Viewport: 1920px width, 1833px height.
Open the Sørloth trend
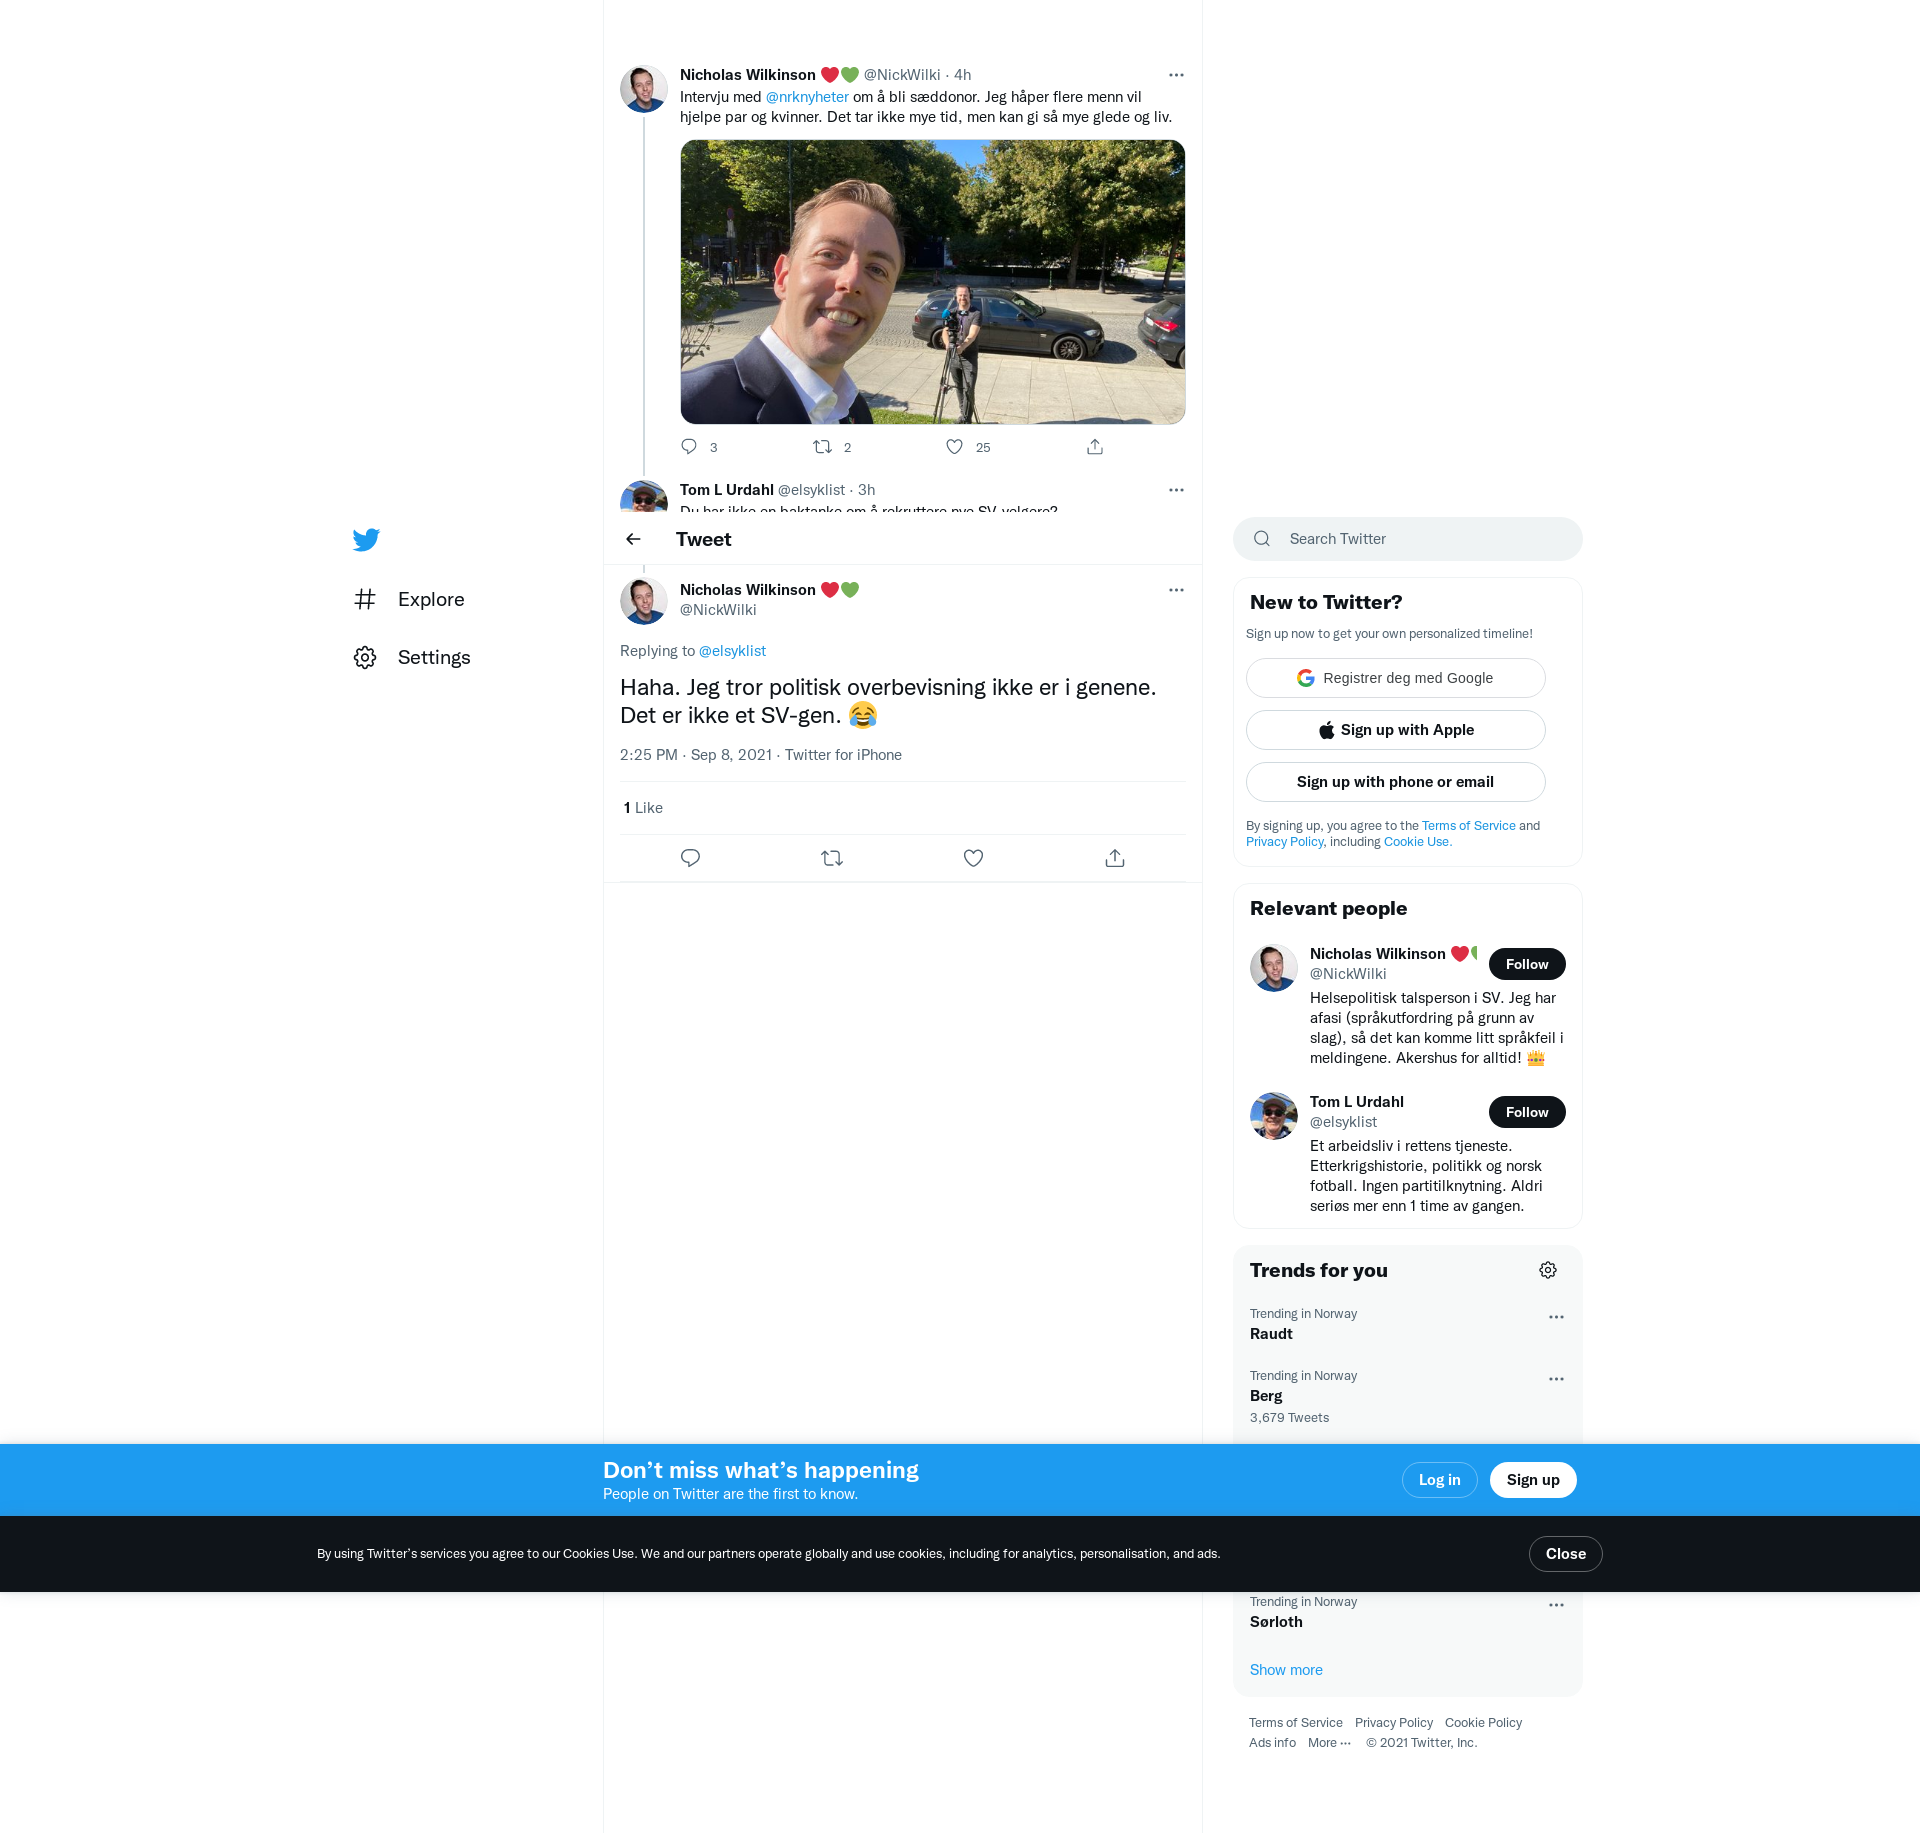click(1408, 1613)
